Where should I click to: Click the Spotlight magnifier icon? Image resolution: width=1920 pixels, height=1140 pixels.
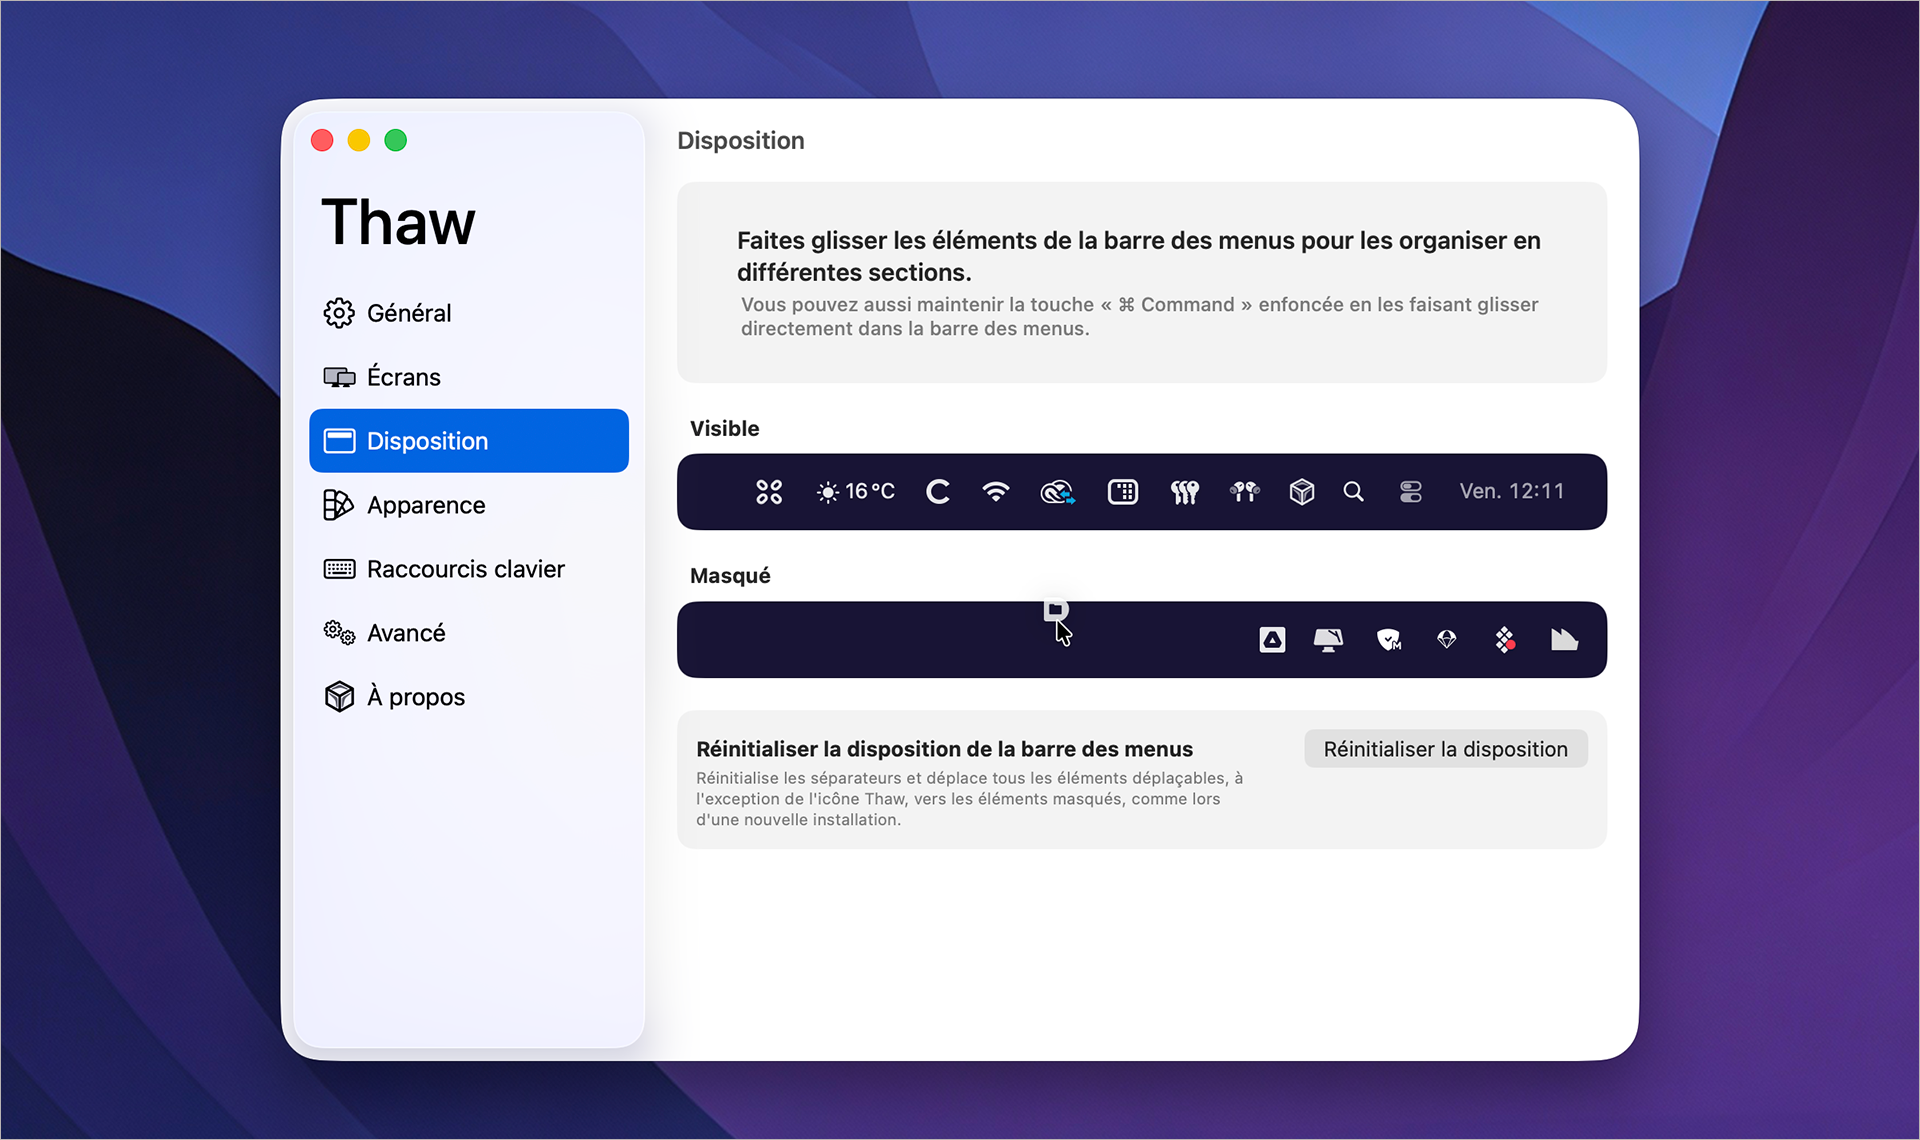coord(1353,492)
